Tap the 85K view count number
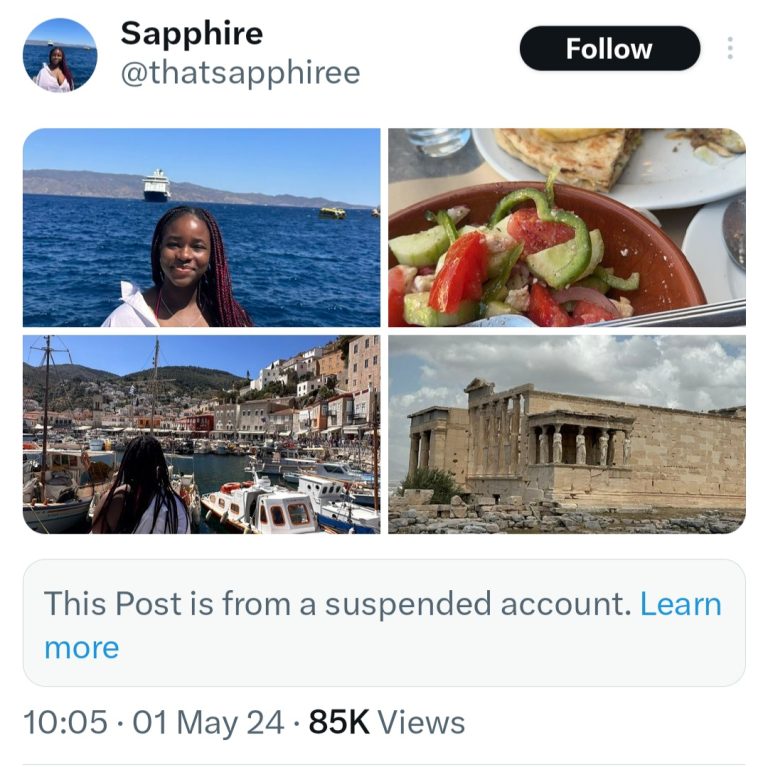The image size is (768, 767). coord(338,723)
